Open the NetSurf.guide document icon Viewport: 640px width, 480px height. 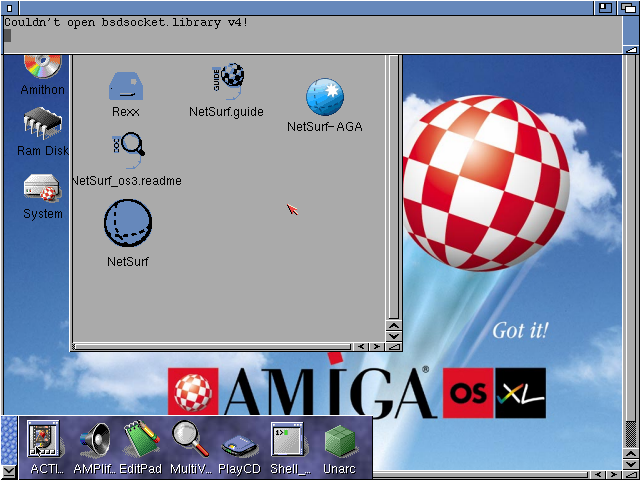tap(229, 81)
